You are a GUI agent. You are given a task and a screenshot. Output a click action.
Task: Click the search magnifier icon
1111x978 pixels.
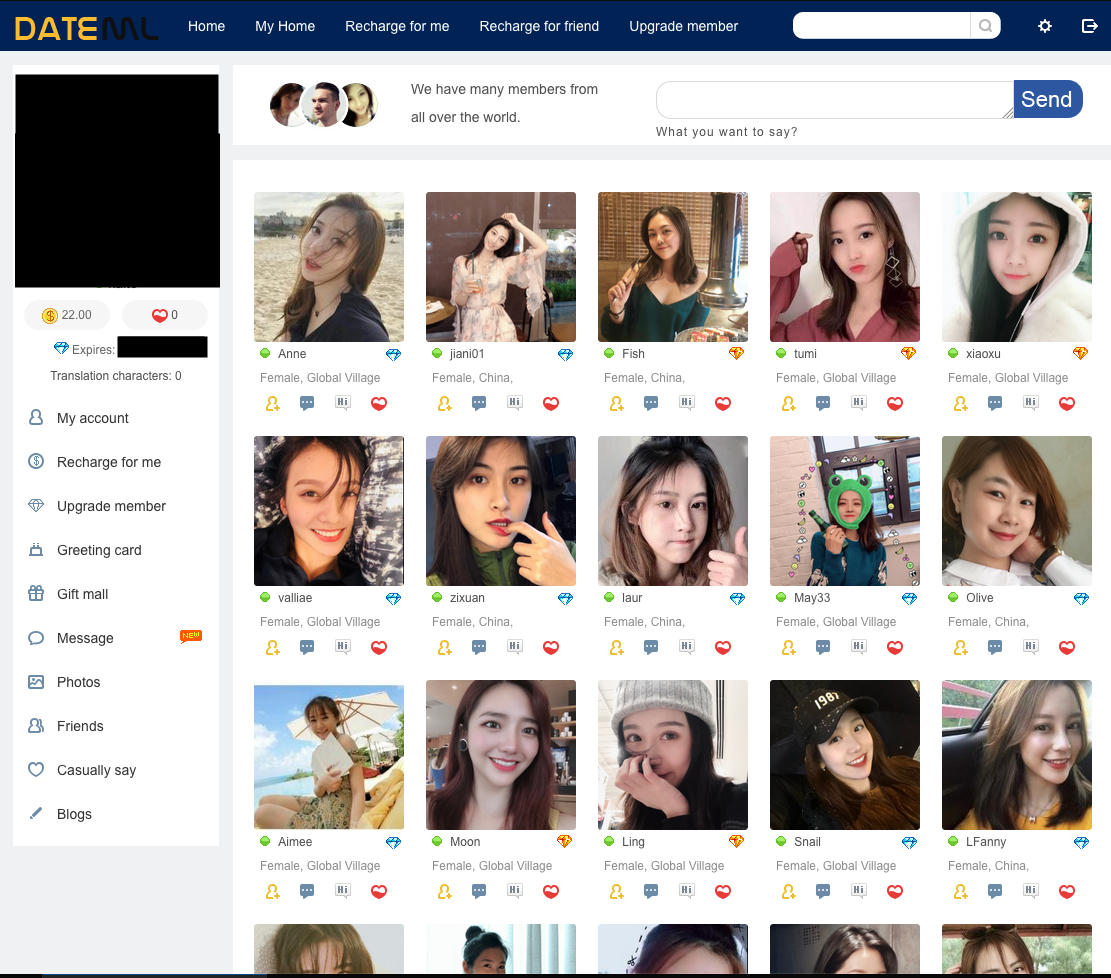[x=985, y=26]
